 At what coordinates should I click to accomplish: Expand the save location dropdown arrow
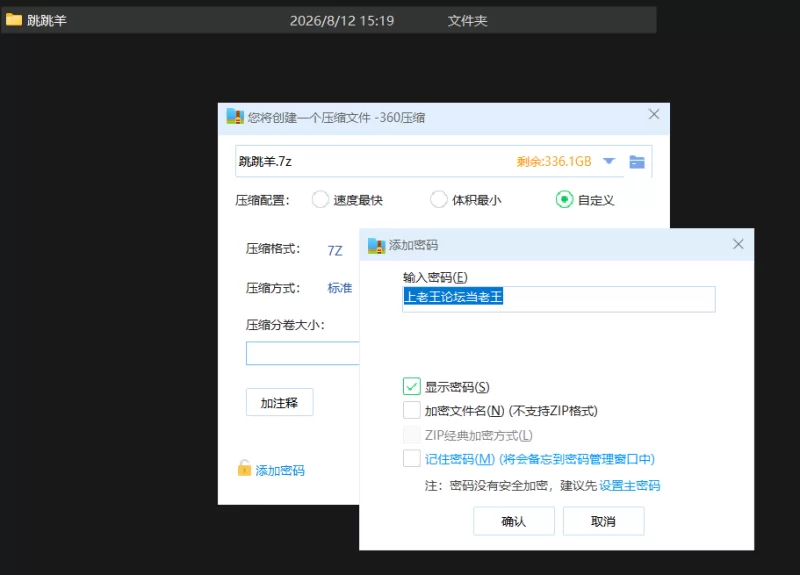608,161
